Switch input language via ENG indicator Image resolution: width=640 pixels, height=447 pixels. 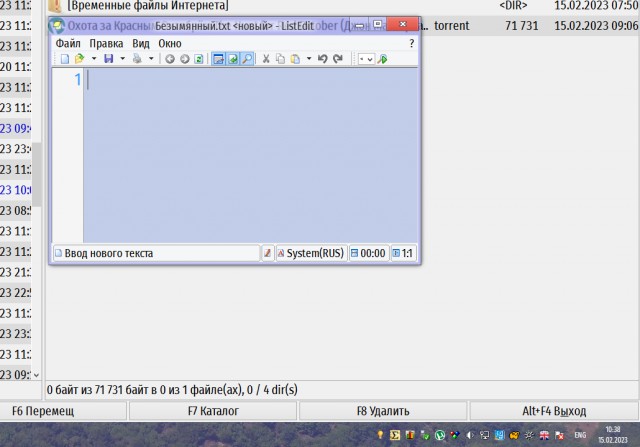pos(580,436)
